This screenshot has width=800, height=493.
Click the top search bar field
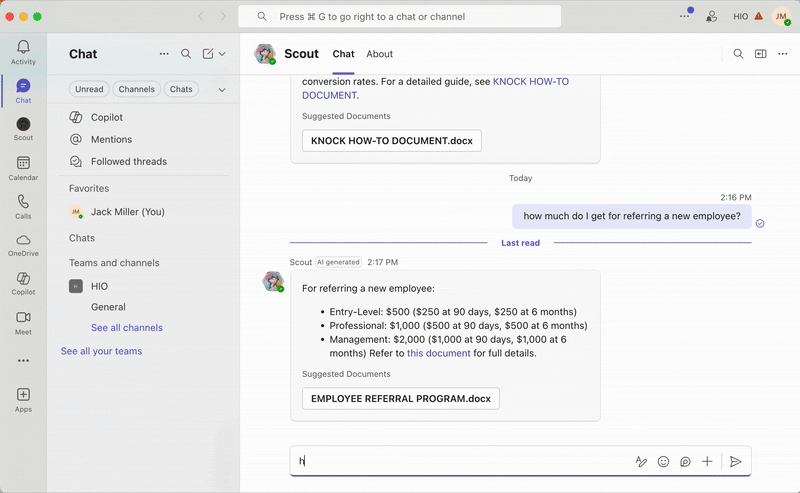[399, 16]
